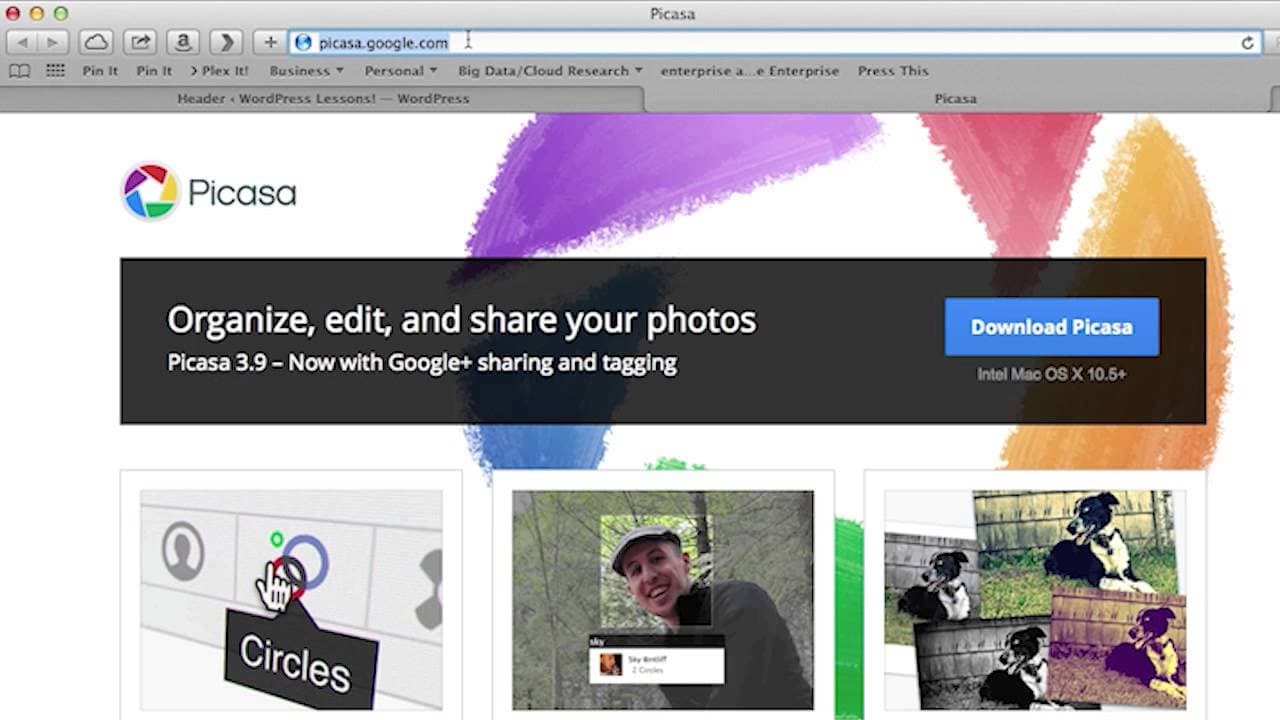
Task: Add page with the plus button
Action: [270, 42]
